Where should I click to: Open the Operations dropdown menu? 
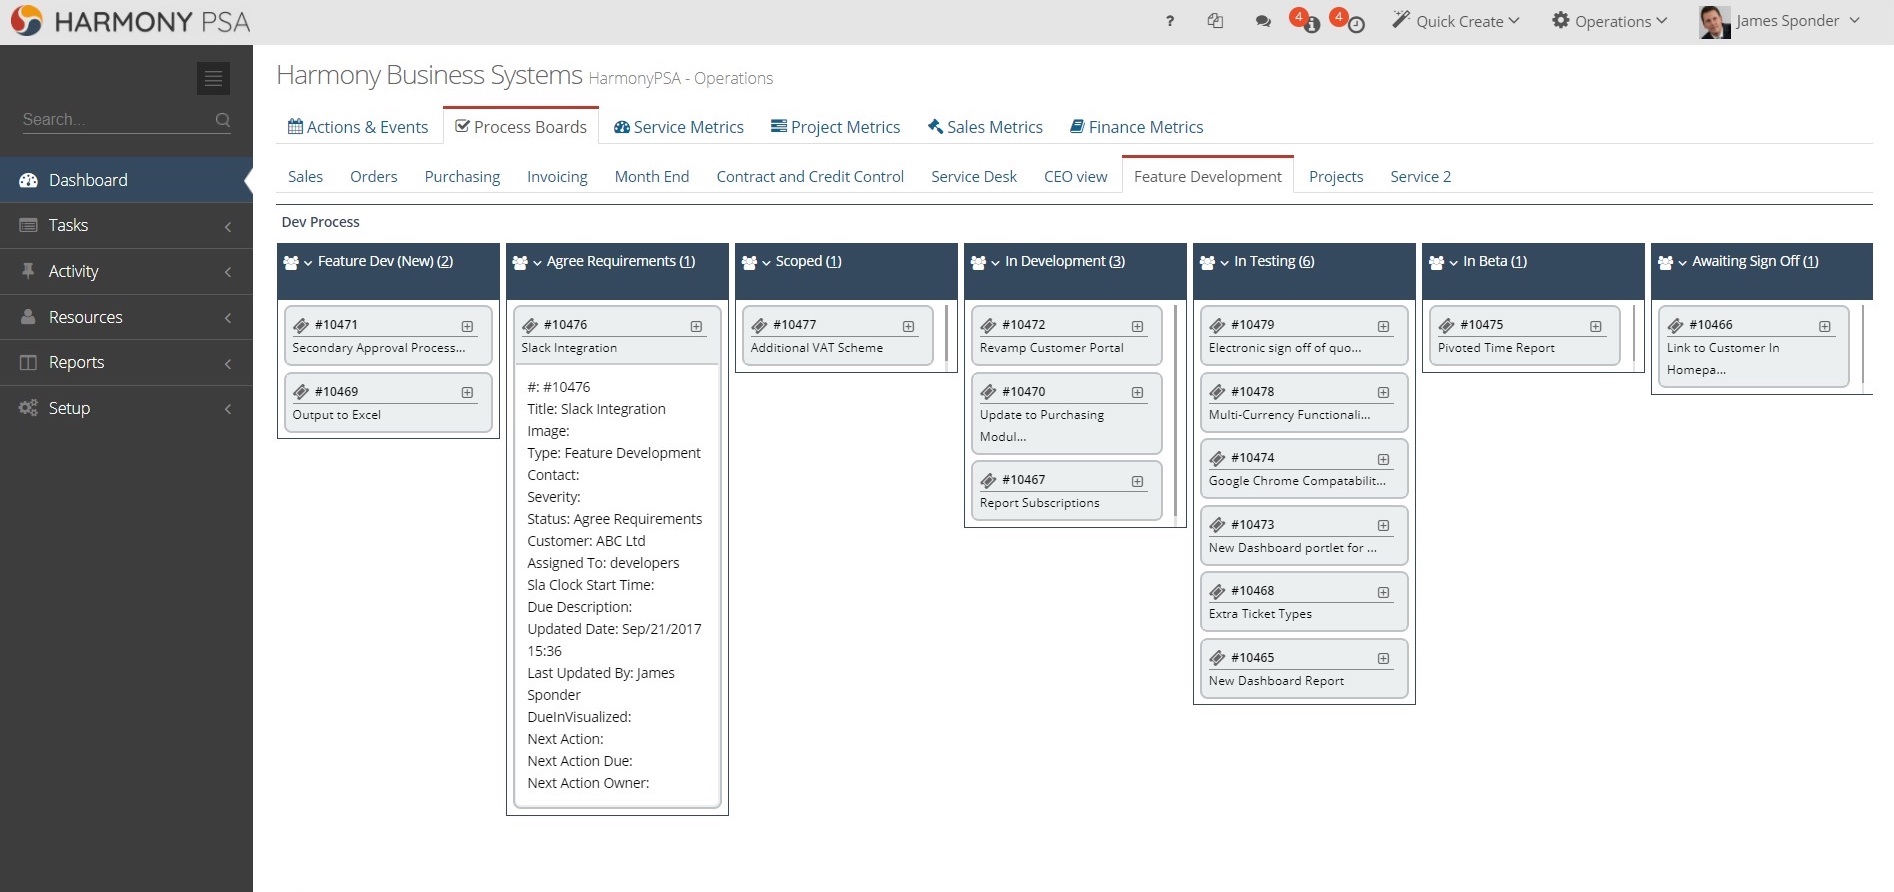coord(1610,21)
